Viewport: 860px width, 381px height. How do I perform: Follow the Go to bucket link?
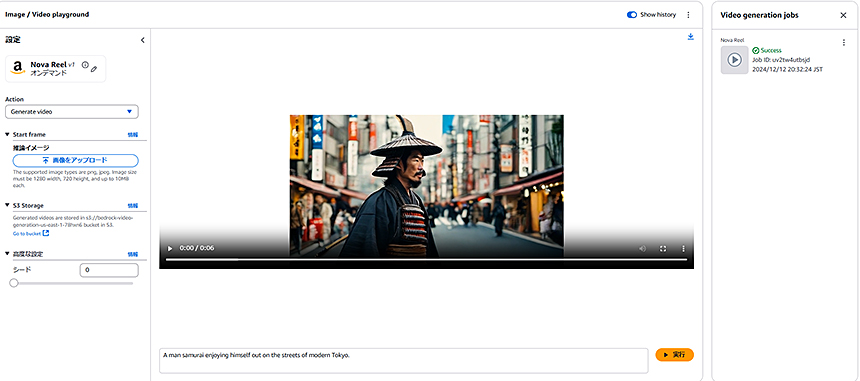(x=31, y=234)
